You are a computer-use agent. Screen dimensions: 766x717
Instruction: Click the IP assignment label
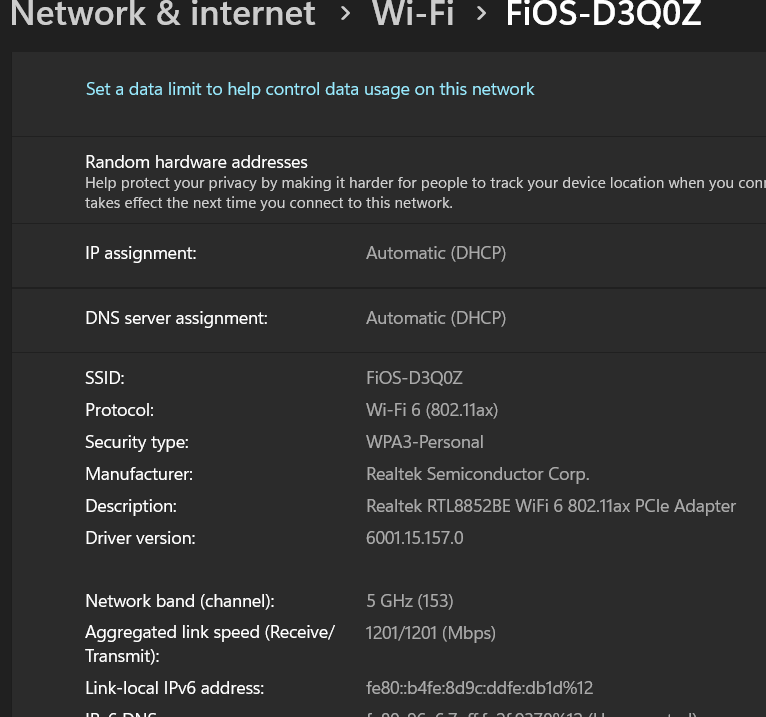click(x=140, y=253)
